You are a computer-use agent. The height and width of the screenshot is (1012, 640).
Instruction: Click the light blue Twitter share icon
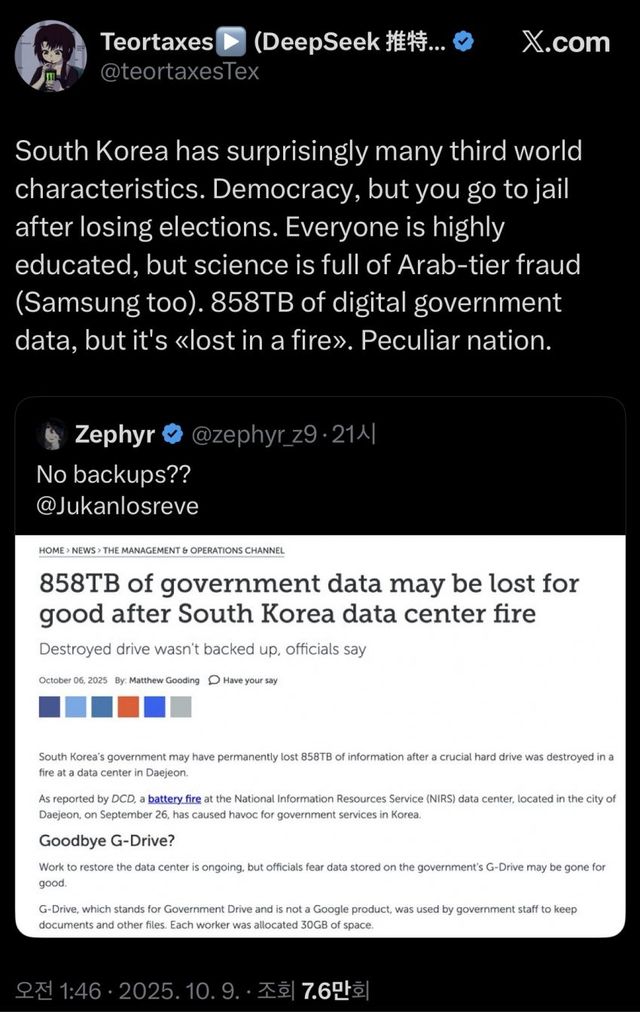(x=76, y=707)
